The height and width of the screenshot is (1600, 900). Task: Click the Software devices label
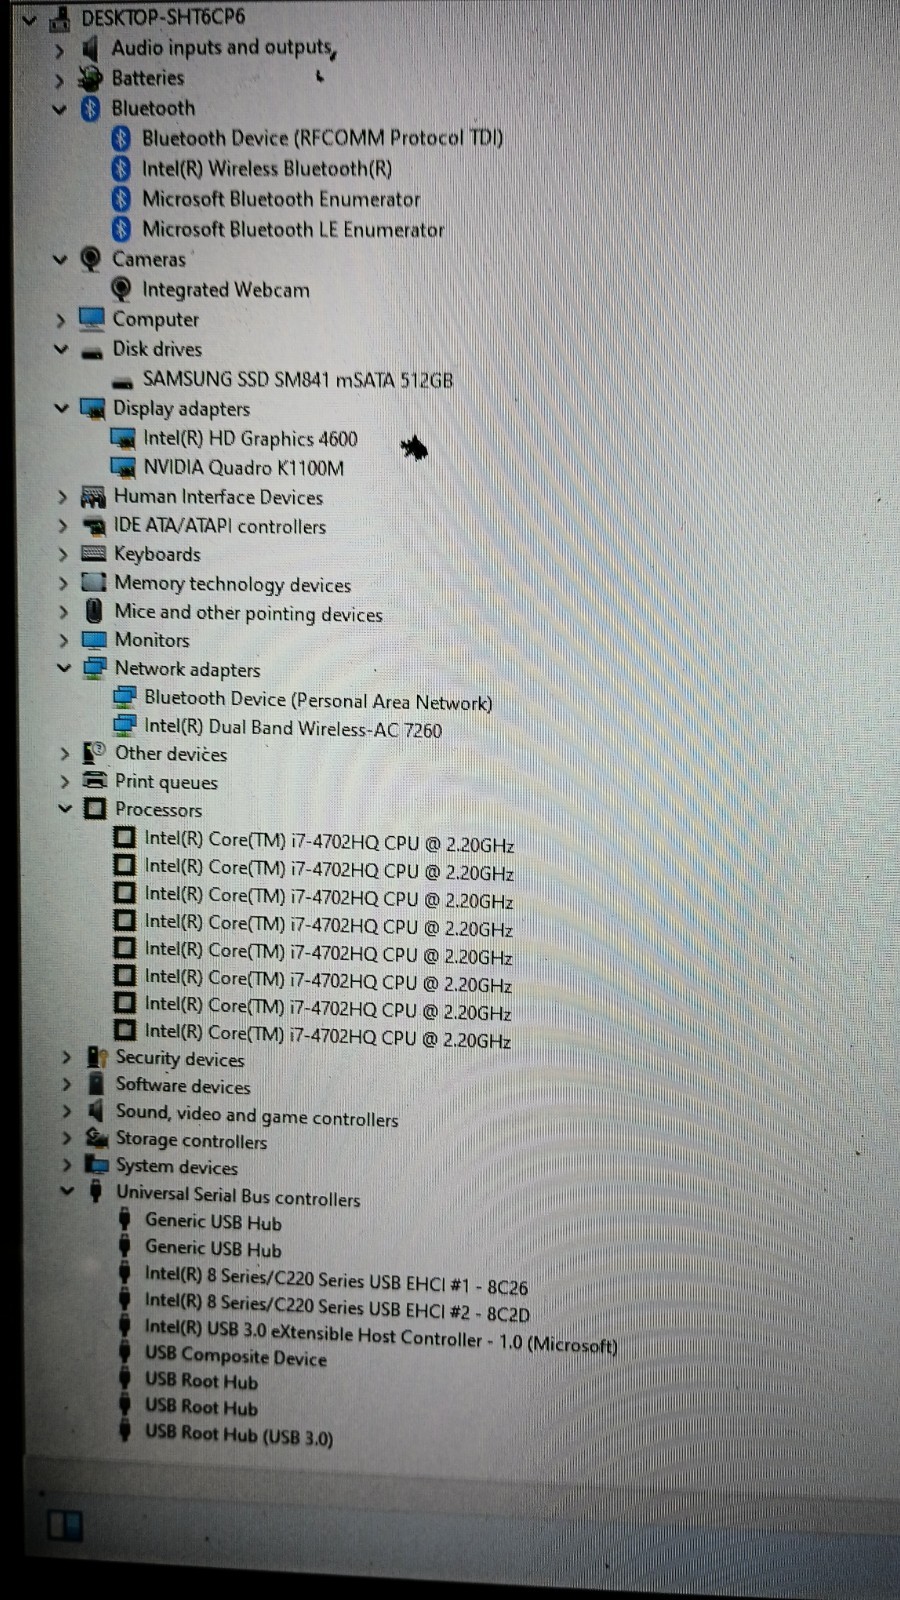183,1085
